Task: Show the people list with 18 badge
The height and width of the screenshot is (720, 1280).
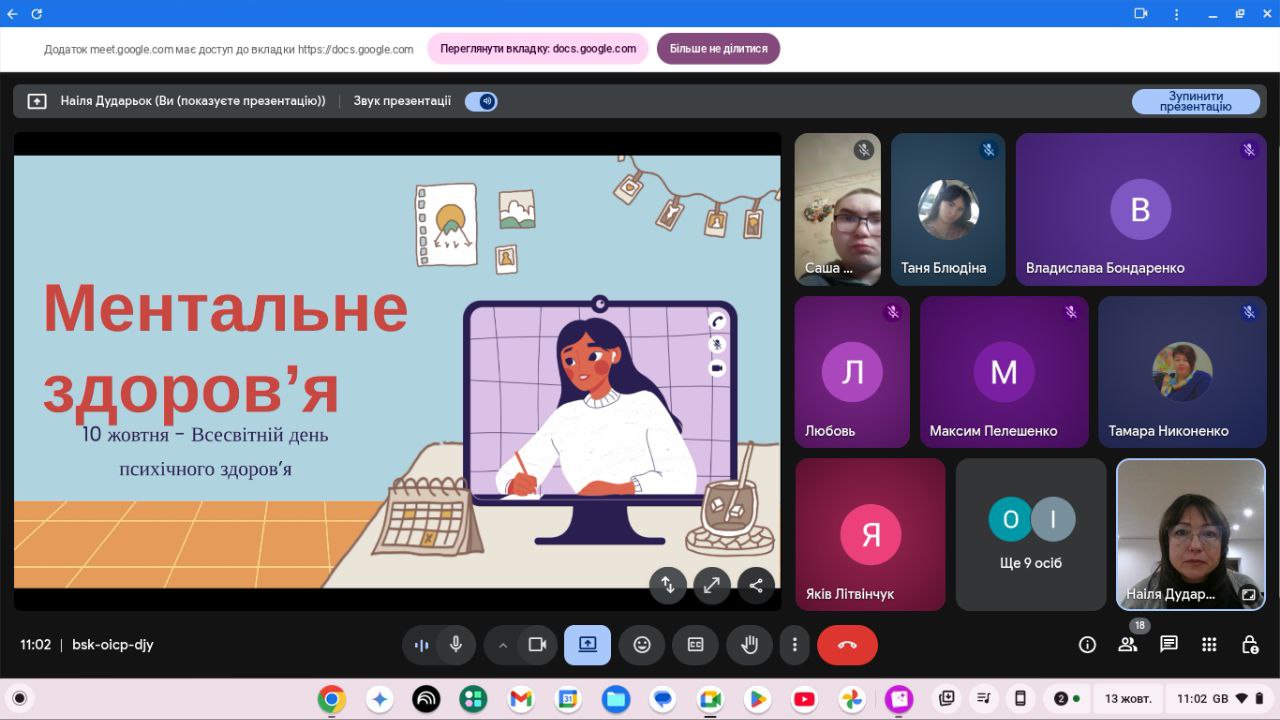Action: 1128,645
